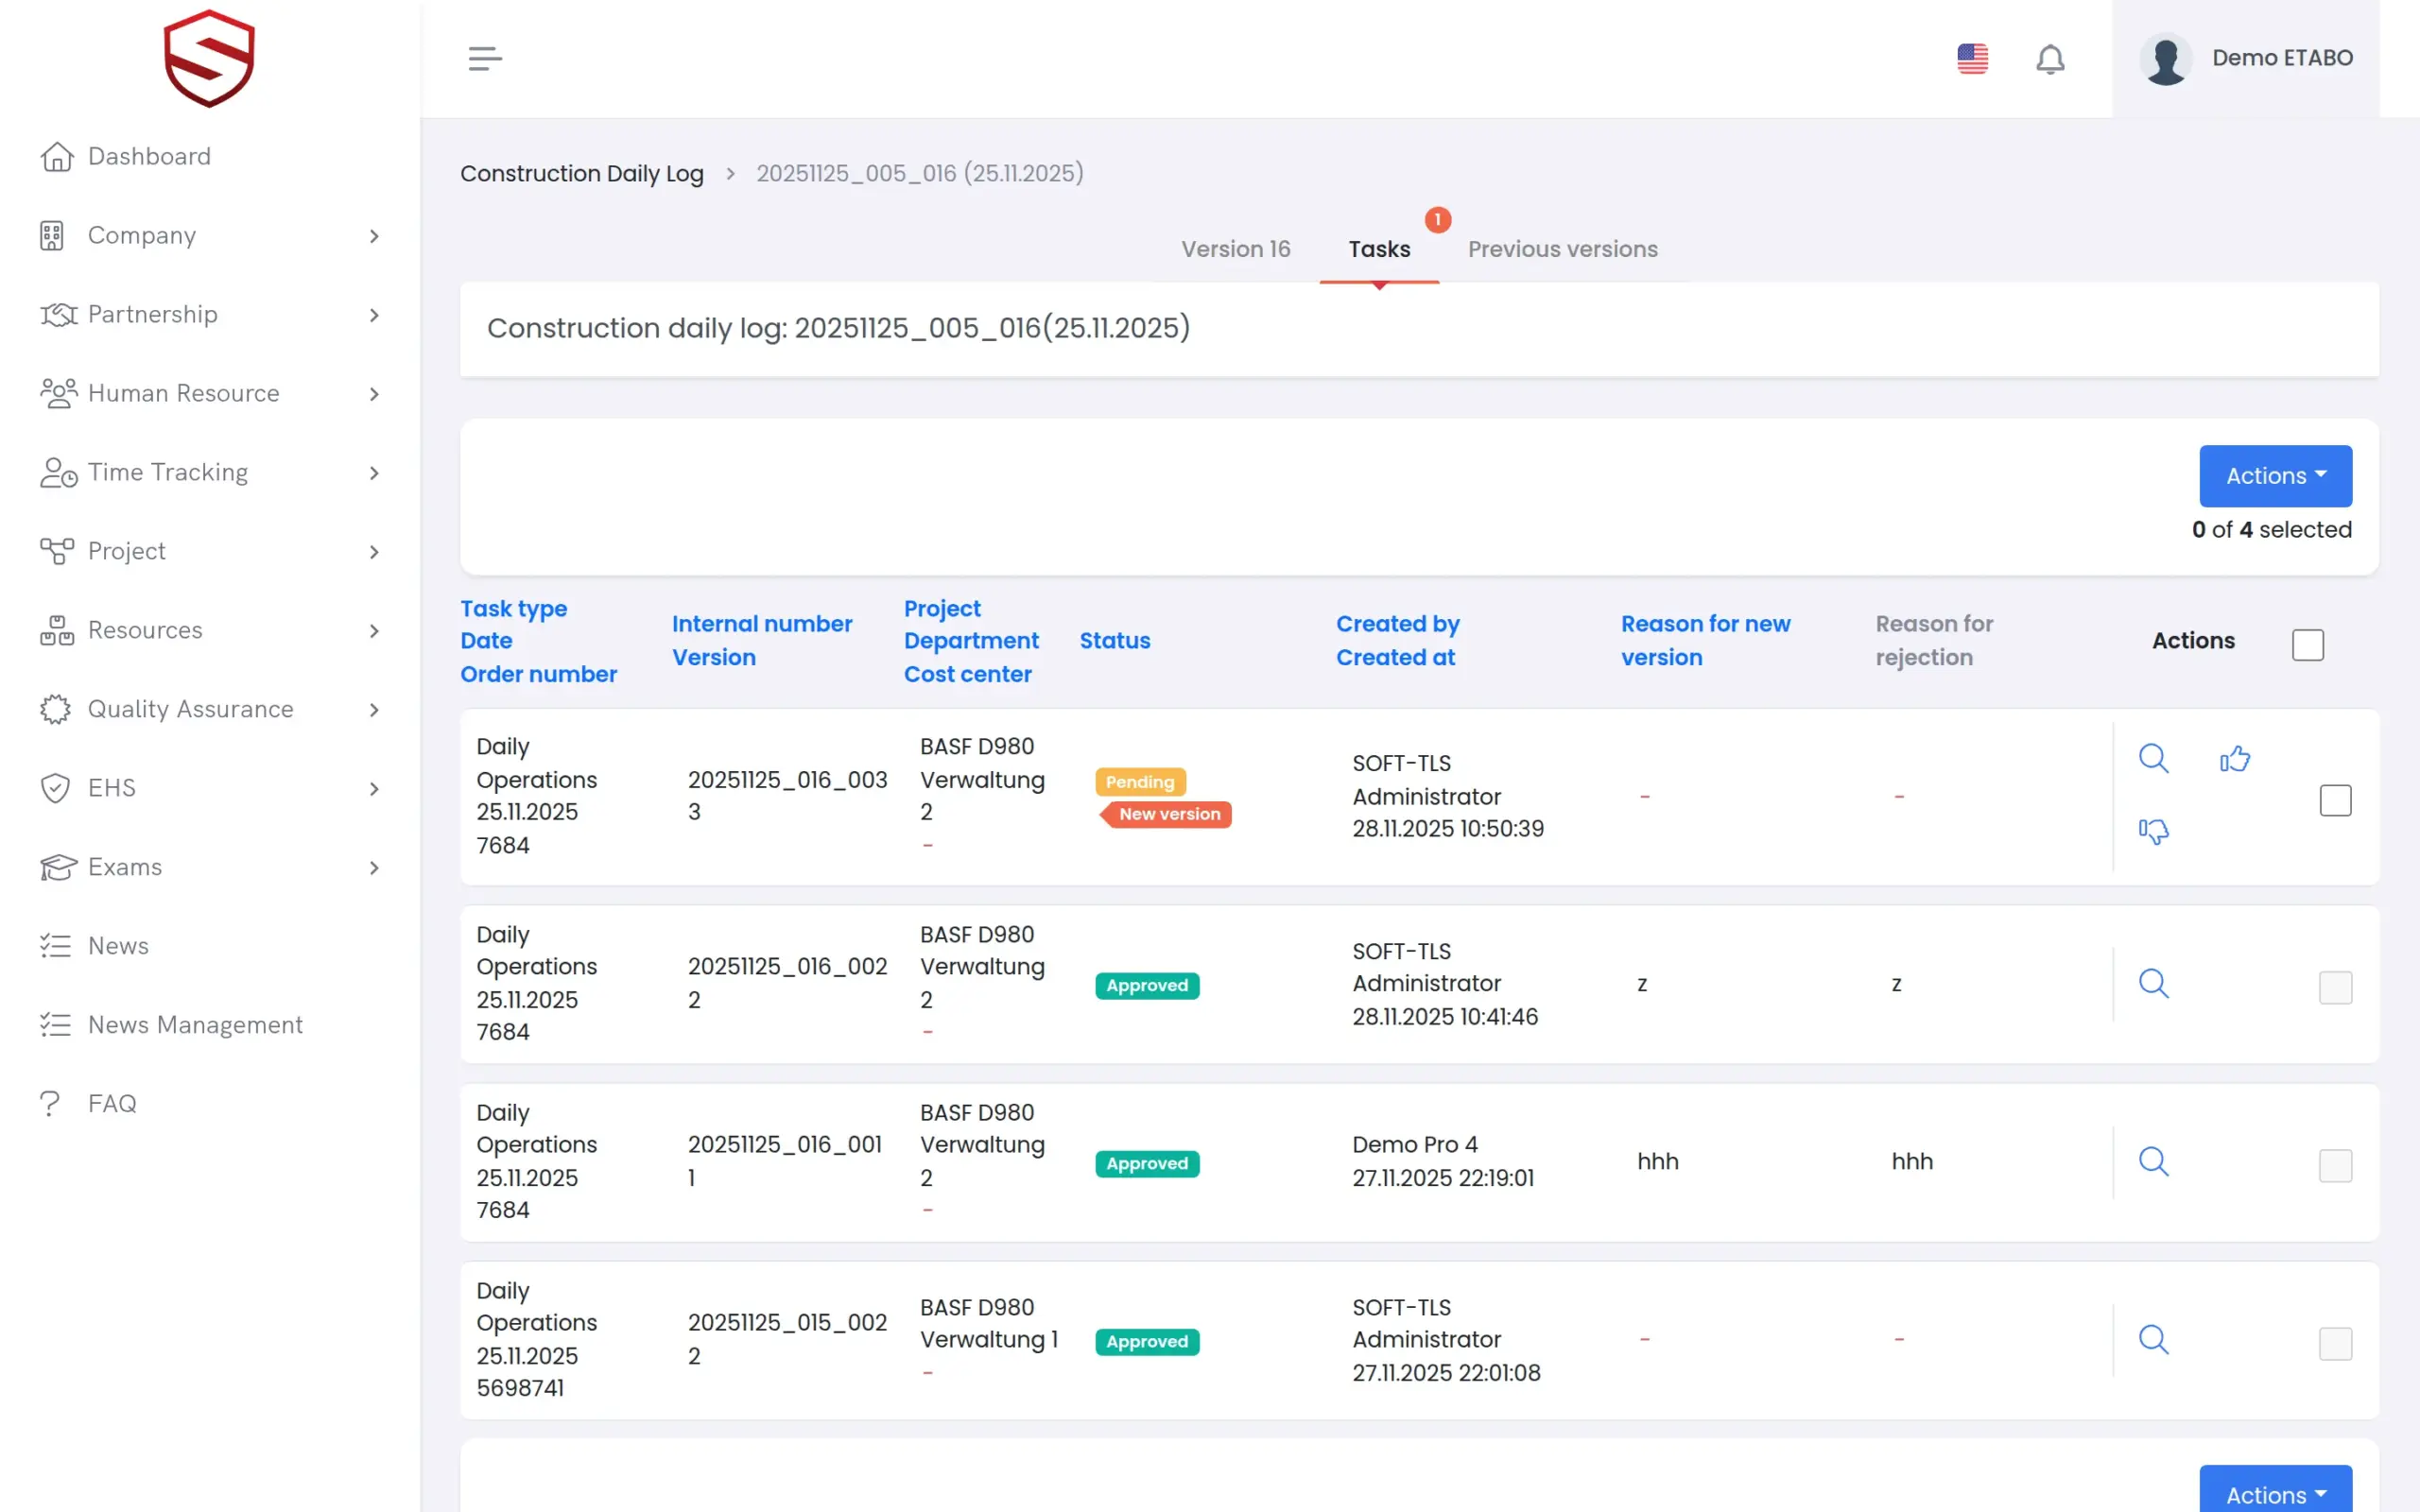Click the Time Tracking sidebar icon
This screenshot has height=1512, width=2420.
(58, 472)
